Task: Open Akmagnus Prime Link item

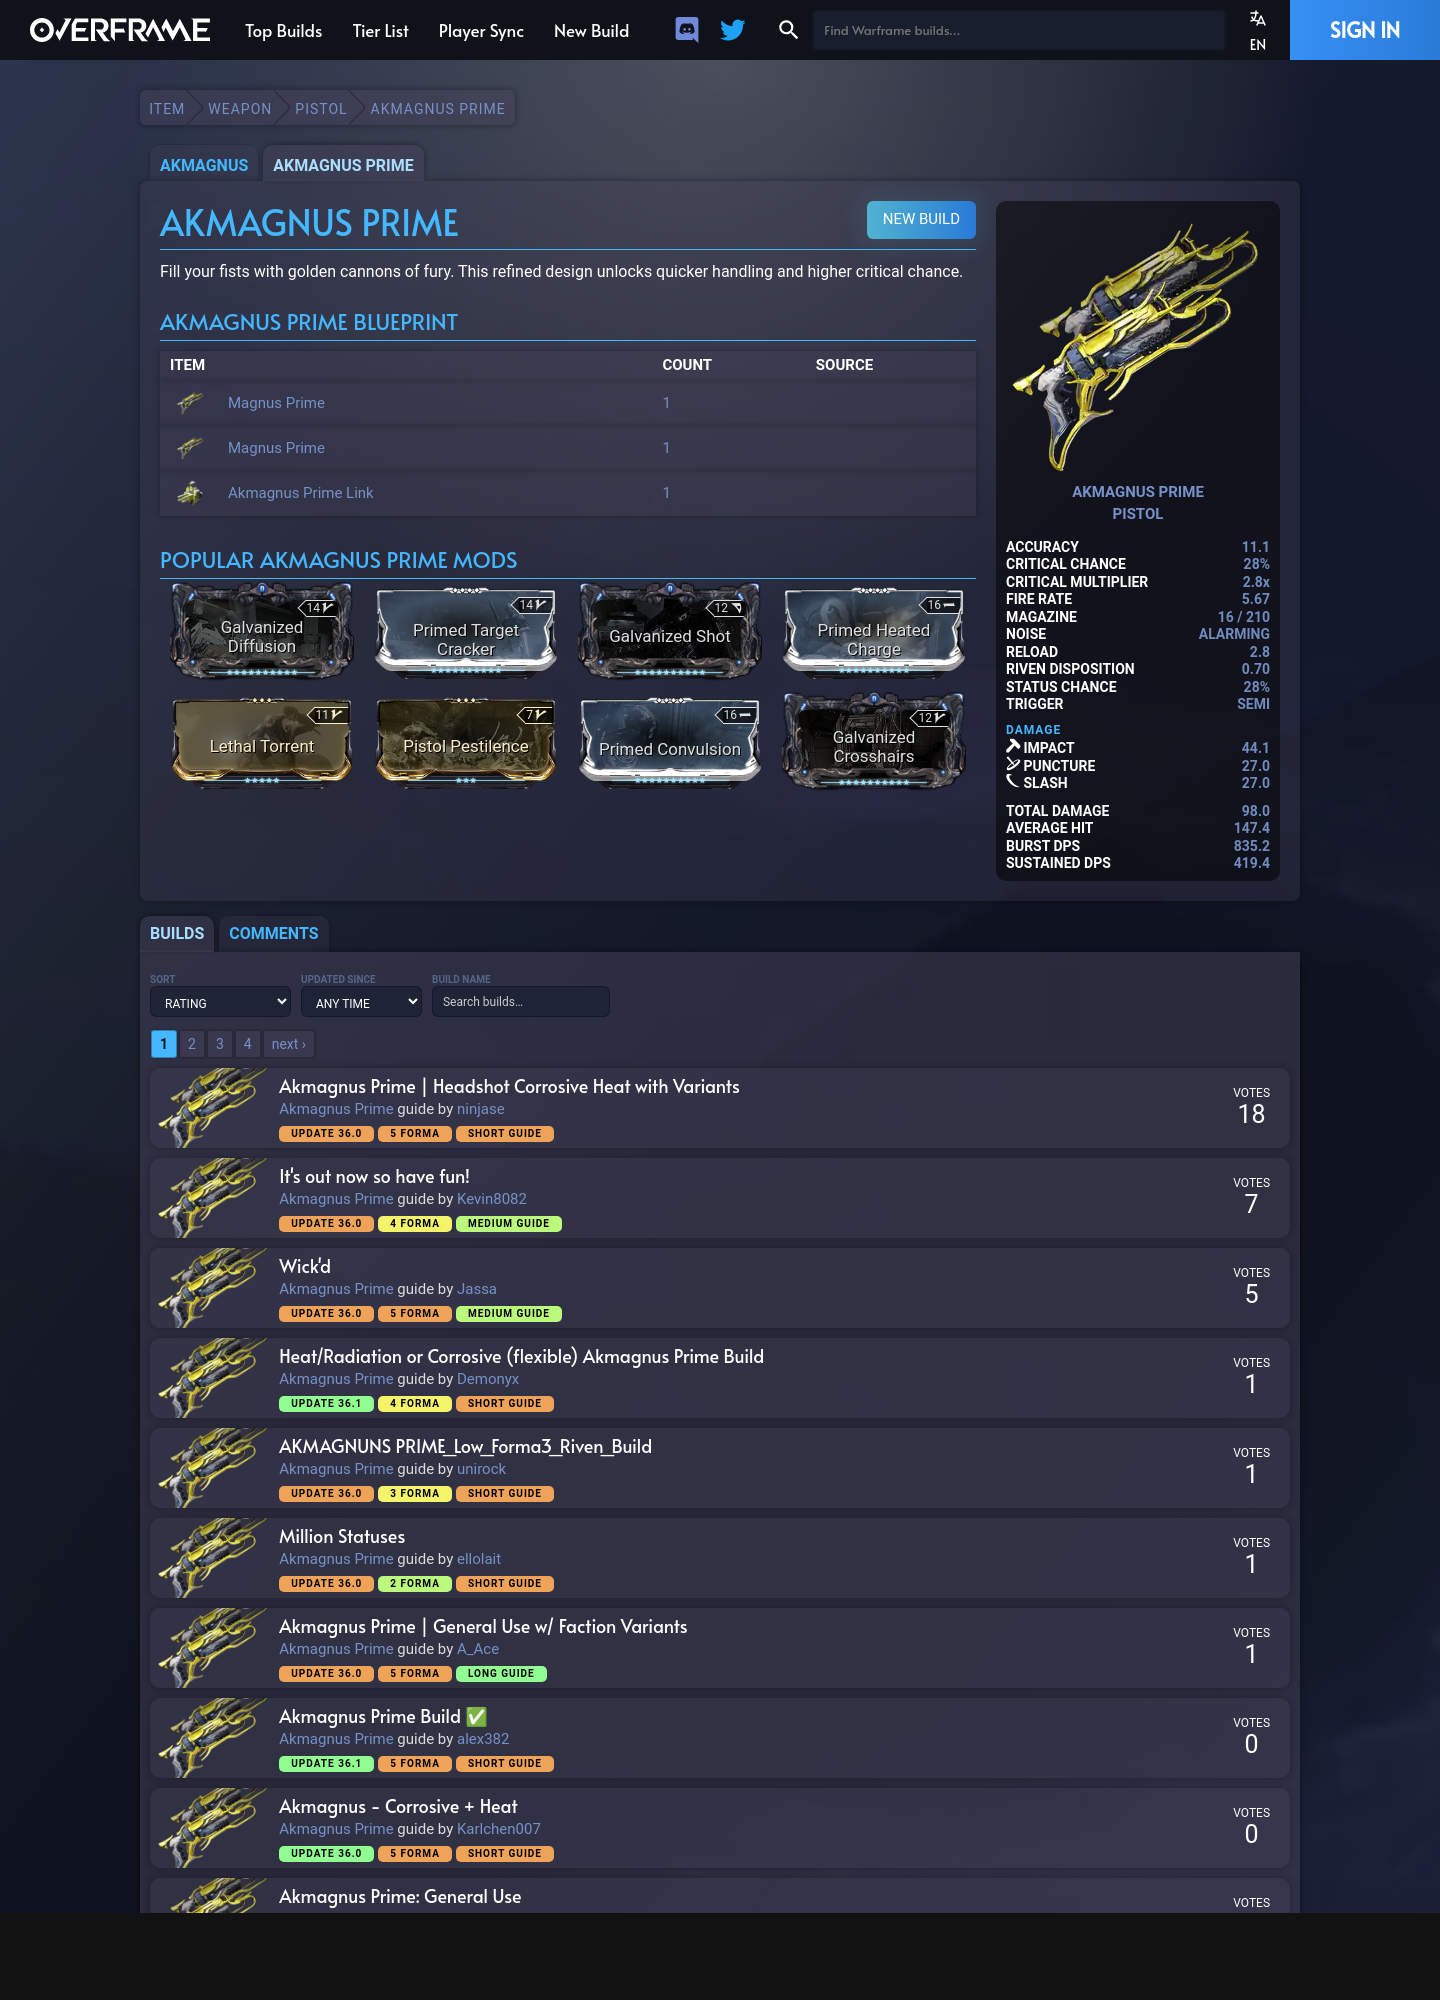Action: [x=300, y=493]
